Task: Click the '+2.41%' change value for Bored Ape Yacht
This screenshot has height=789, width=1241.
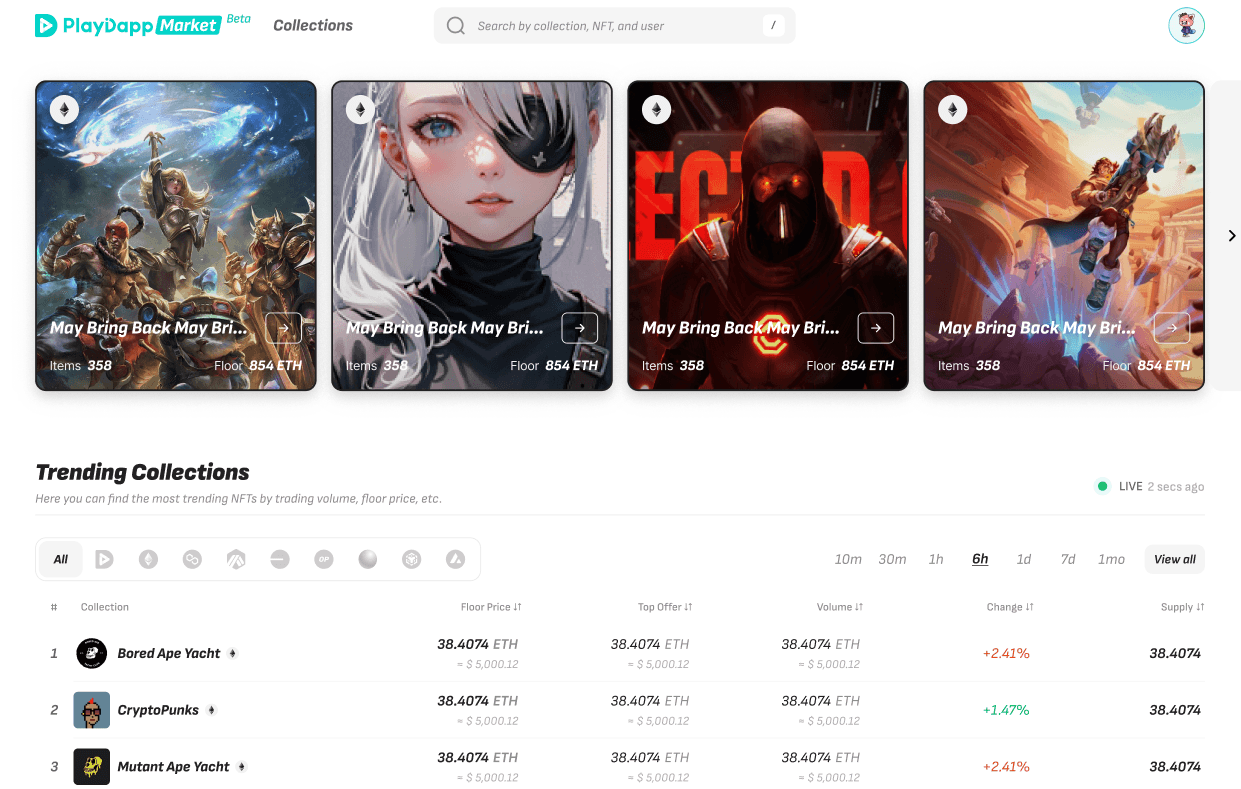Action: pos(1006,653)
